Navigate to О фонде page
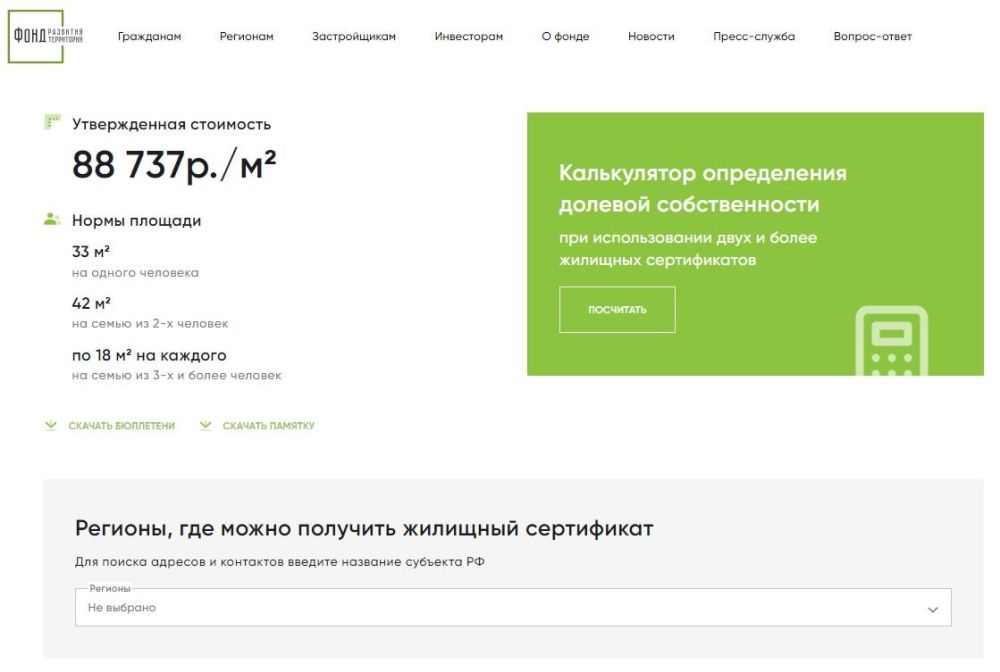 coord(565,37)
